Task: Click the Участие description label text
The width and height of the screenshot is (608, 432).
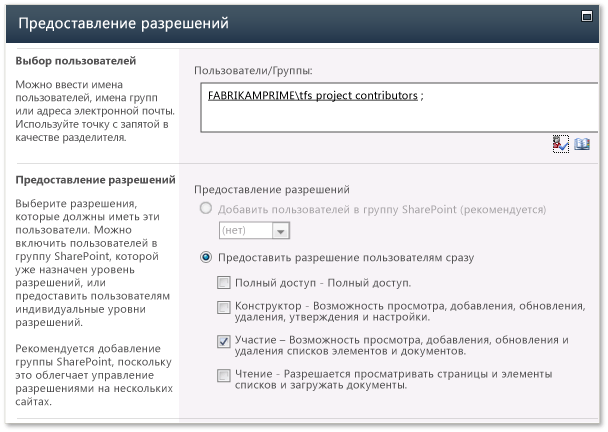Action: pyautogui.click(x=401, y=345)
